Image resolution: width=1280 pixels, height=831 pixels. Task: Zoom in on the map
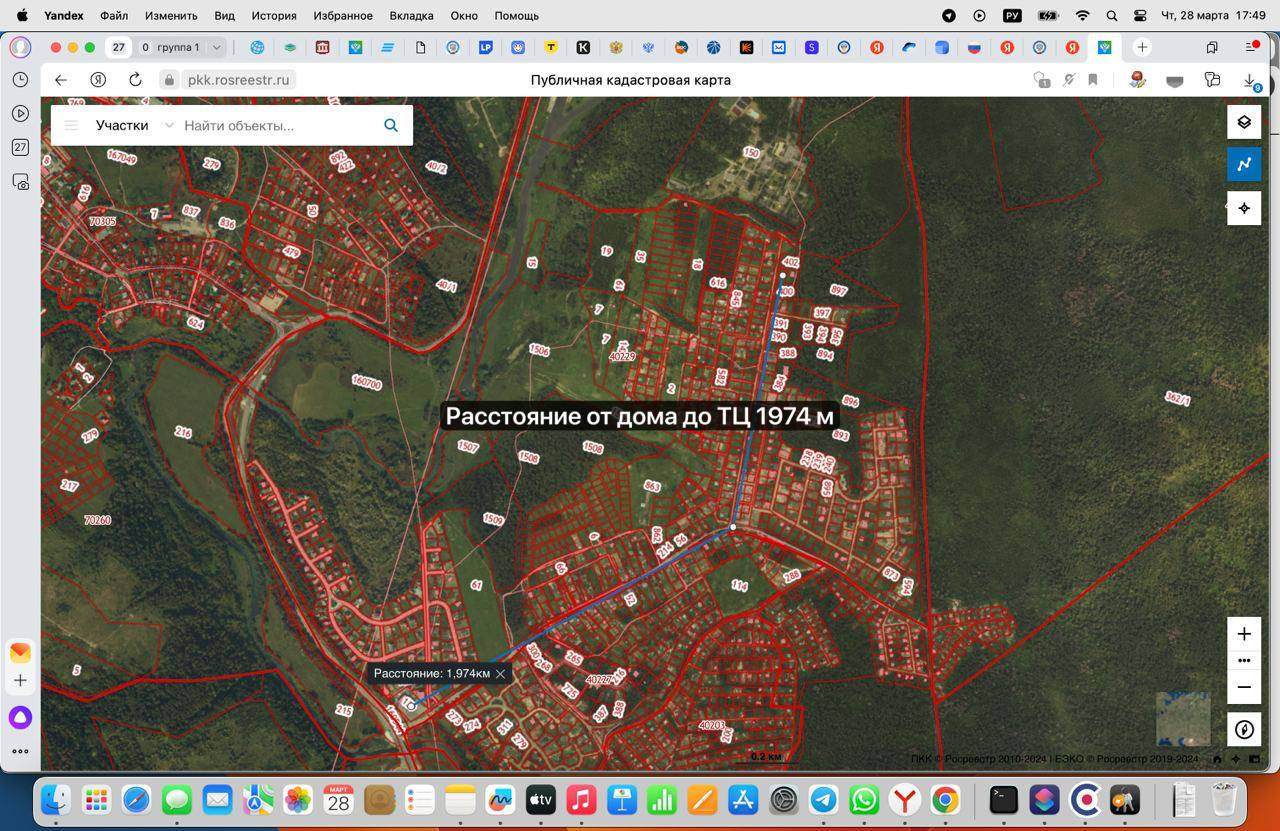(1244, 634)
